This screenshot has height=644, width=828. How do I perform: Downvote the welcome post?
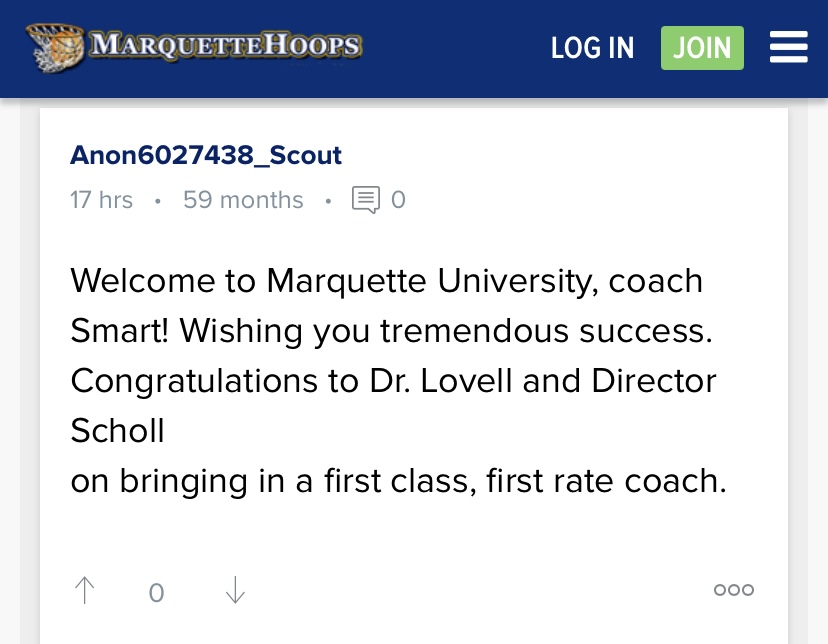235,591
